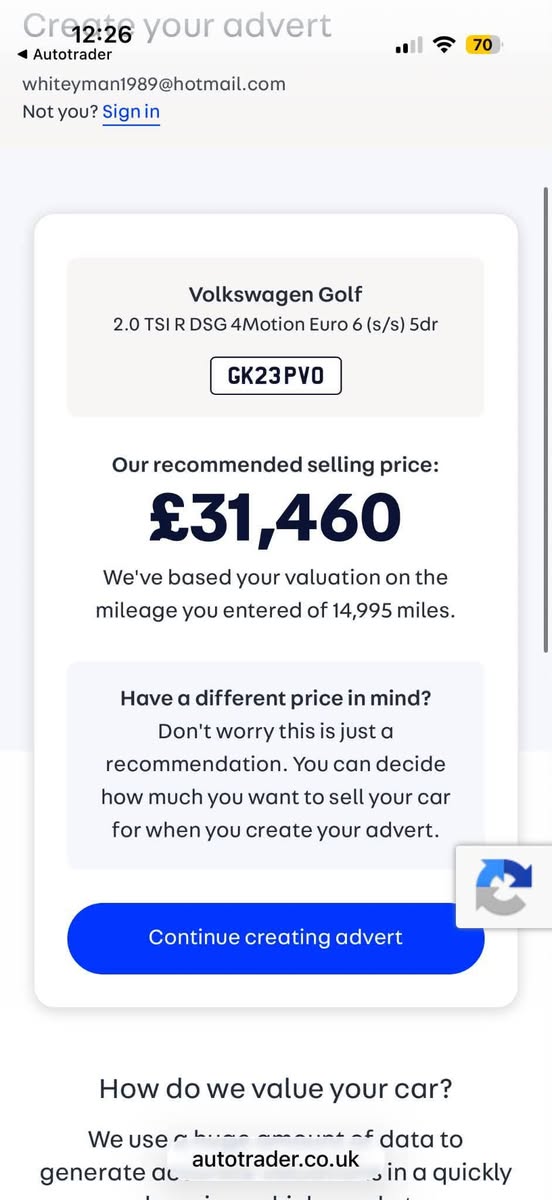
Task: Click the Sign in link
Action: (x=131, y=111)
